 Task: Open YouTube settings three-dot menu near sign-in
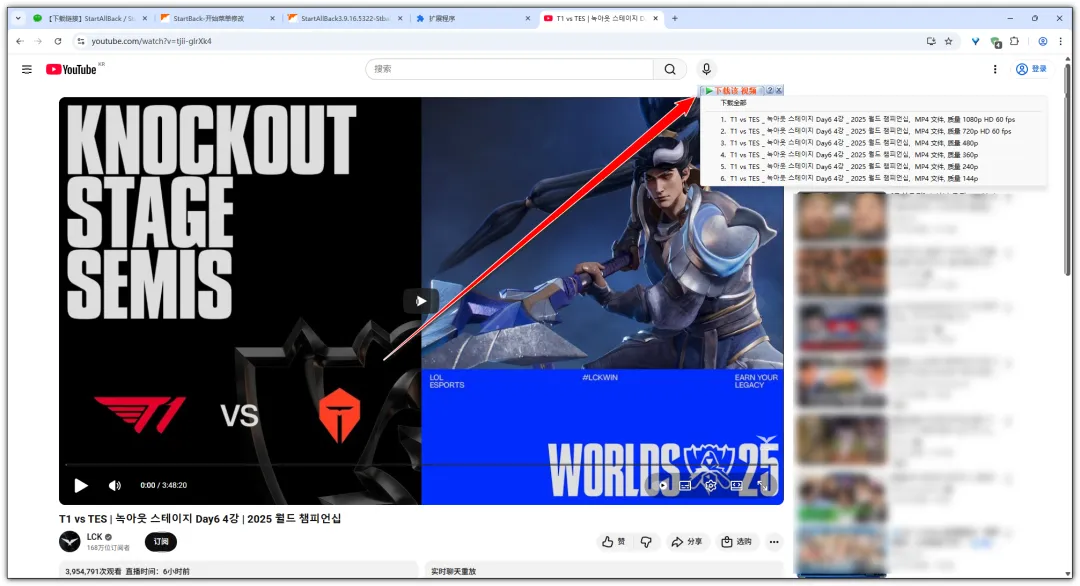995,70
